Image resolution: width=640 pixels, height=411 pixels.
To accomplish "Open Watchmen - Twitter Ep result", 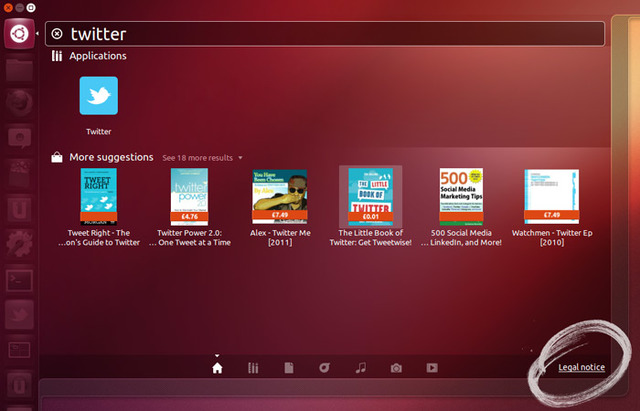I will click(x=552, y=207).
